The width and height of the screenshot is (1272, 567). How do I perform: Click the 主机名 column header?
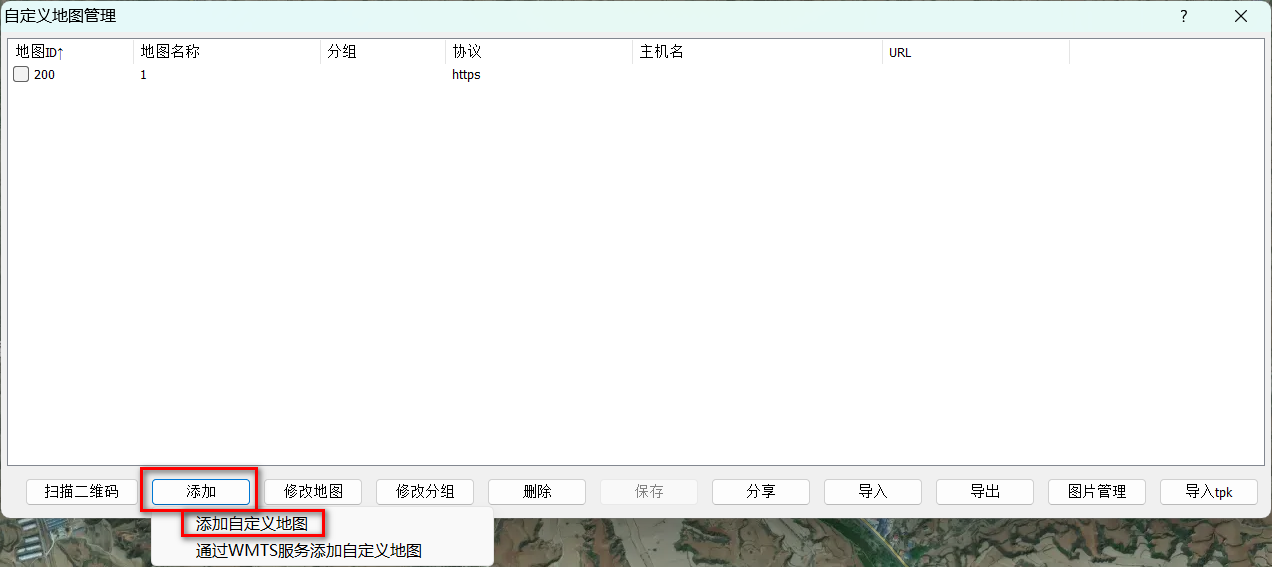pos(757,52)
